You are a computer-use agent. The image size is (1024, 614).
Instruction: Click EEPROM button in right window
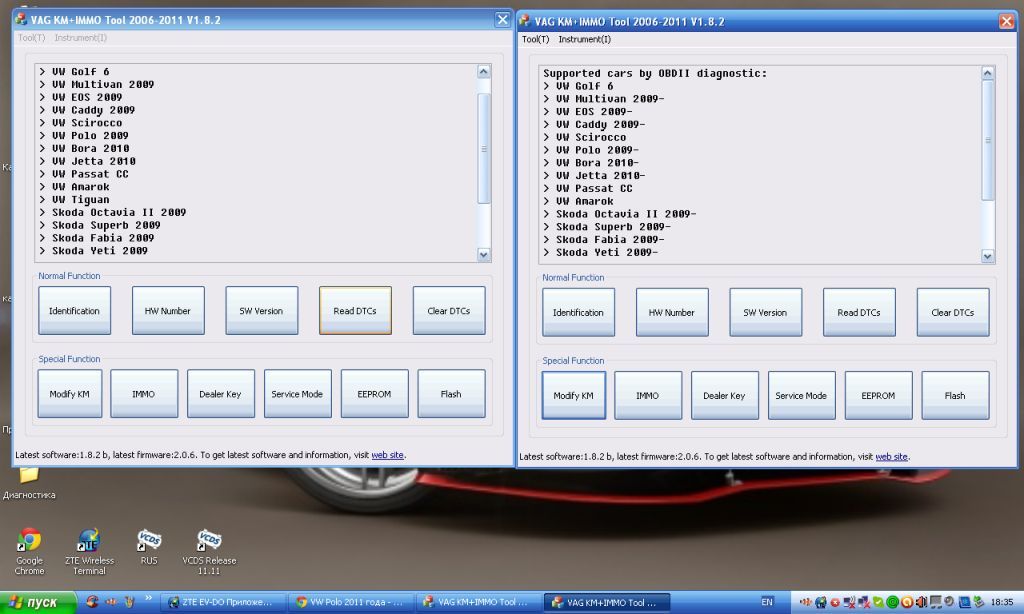click(x=878, y=395)
